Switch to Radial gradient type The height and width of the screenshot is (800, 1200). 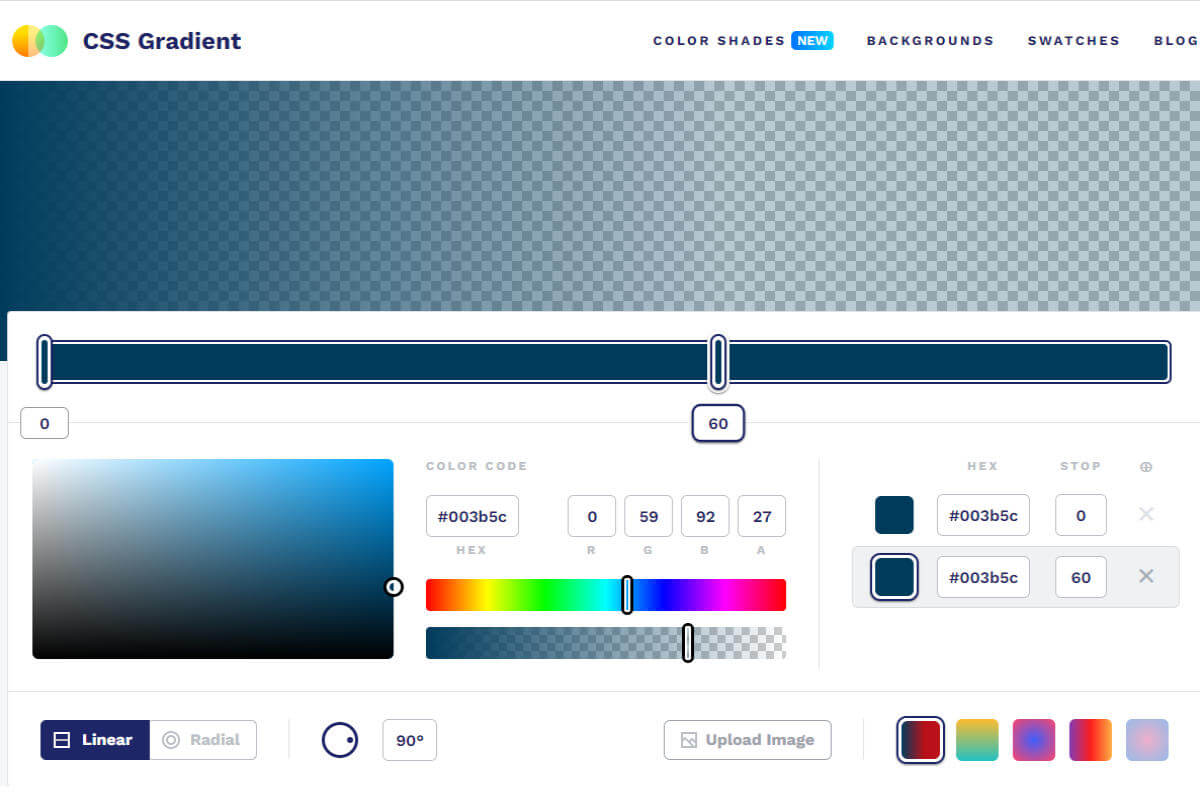[203, 740]
